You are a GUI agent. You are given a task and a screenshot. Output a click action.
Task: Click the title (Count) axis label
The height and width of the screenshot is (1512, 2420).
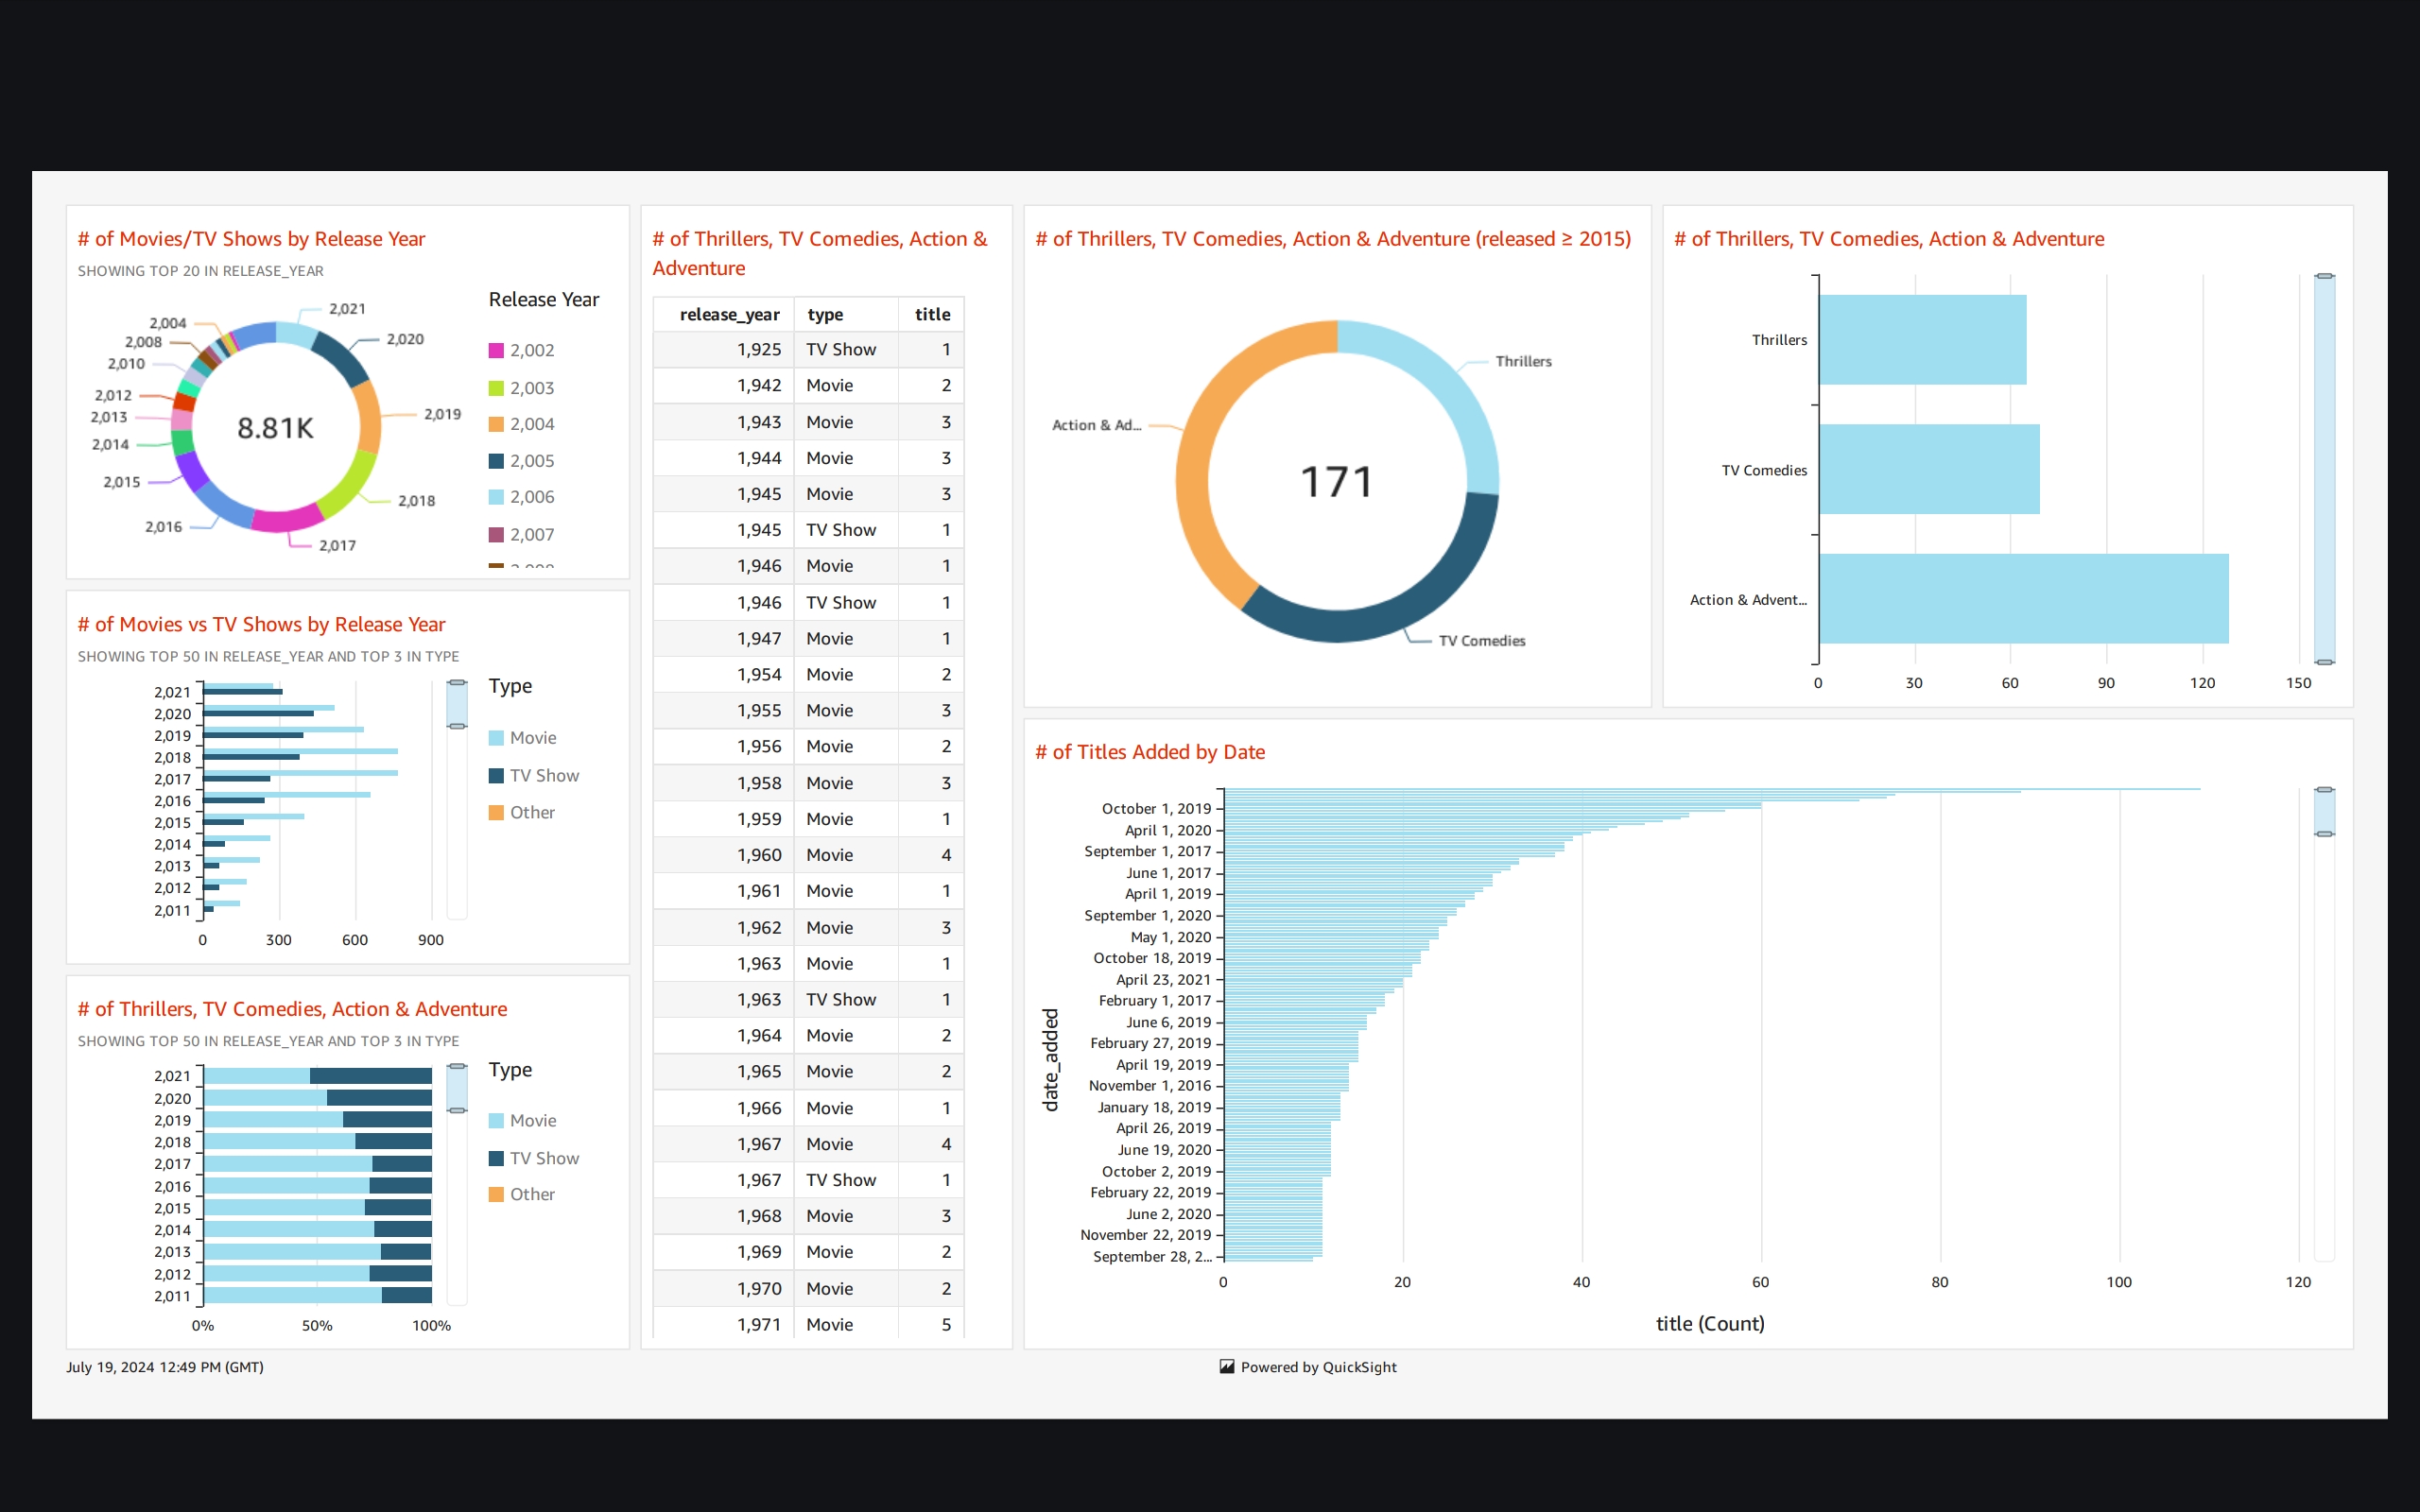1710,1323
